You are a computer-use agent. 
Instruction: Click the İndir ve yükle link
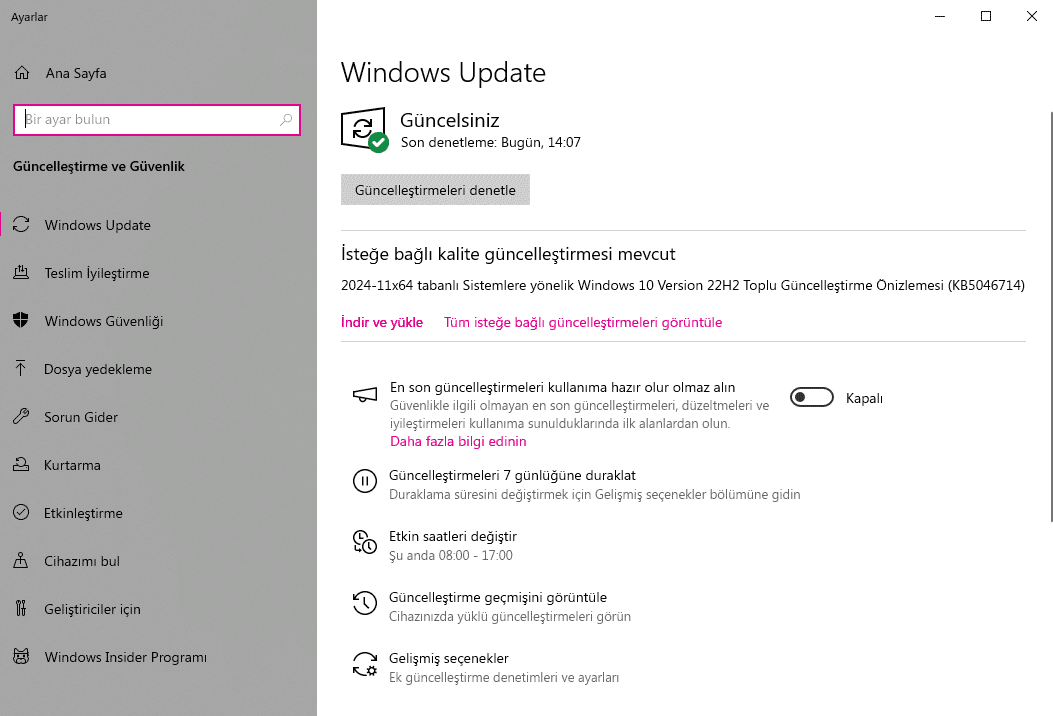point(382,322)
